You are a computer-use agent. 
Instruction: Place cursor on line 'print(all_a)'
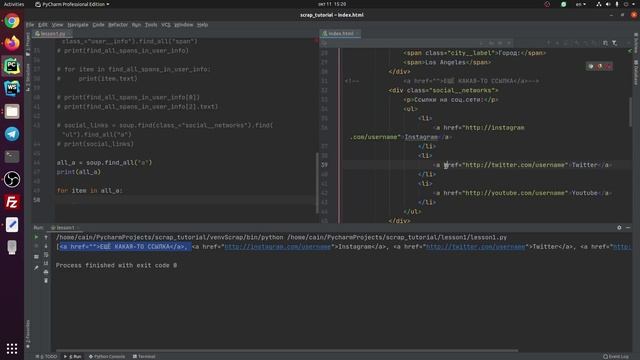click(78, 172)
